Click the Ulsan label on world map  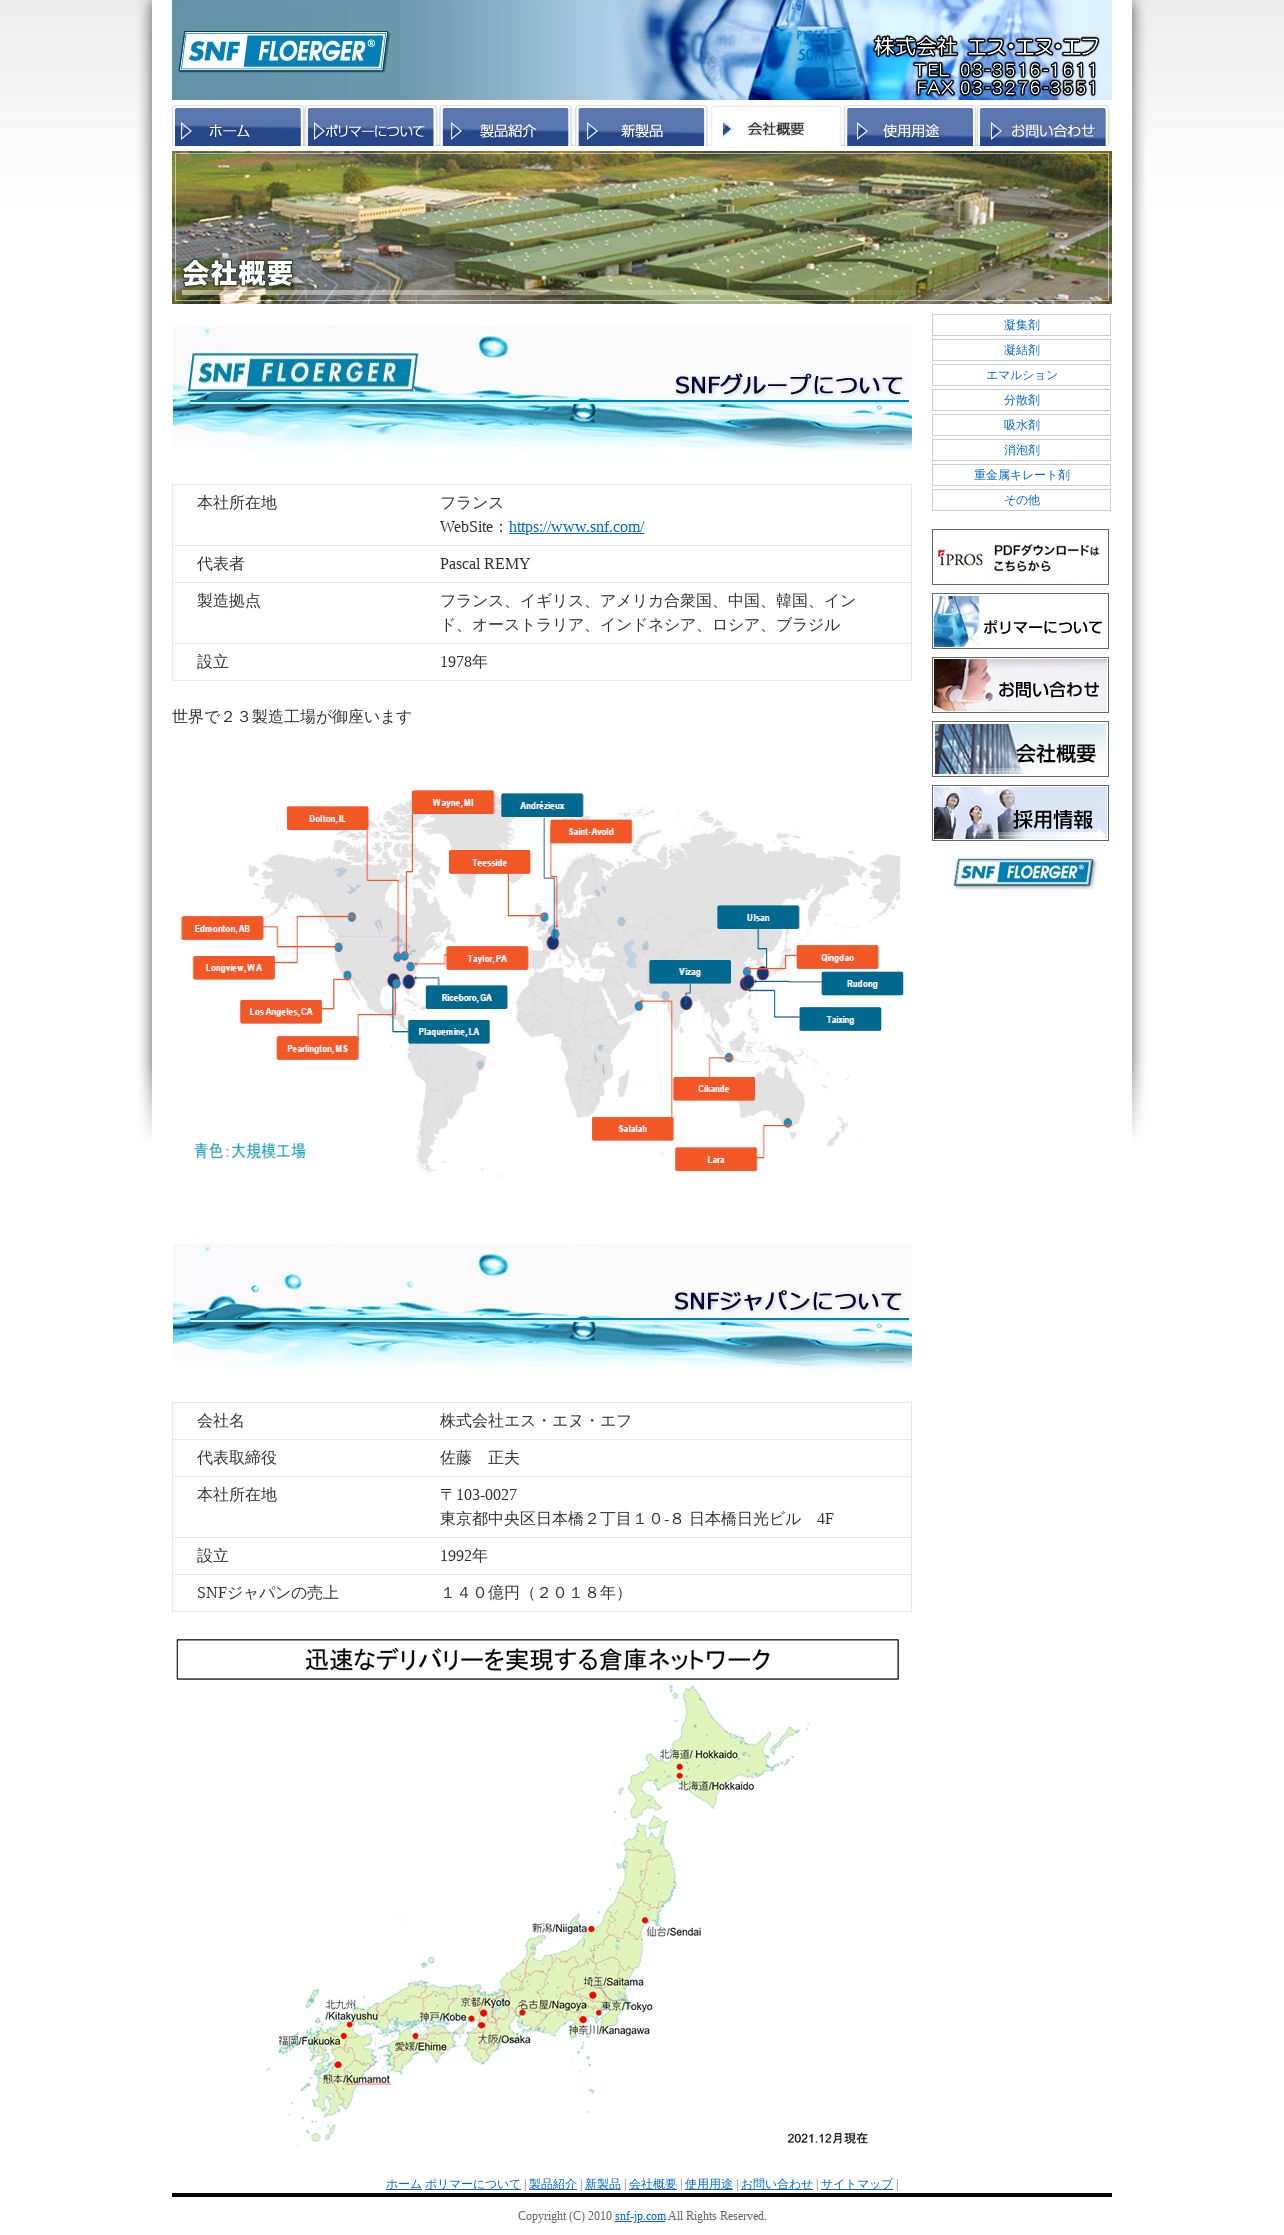[x=758, y=917]
